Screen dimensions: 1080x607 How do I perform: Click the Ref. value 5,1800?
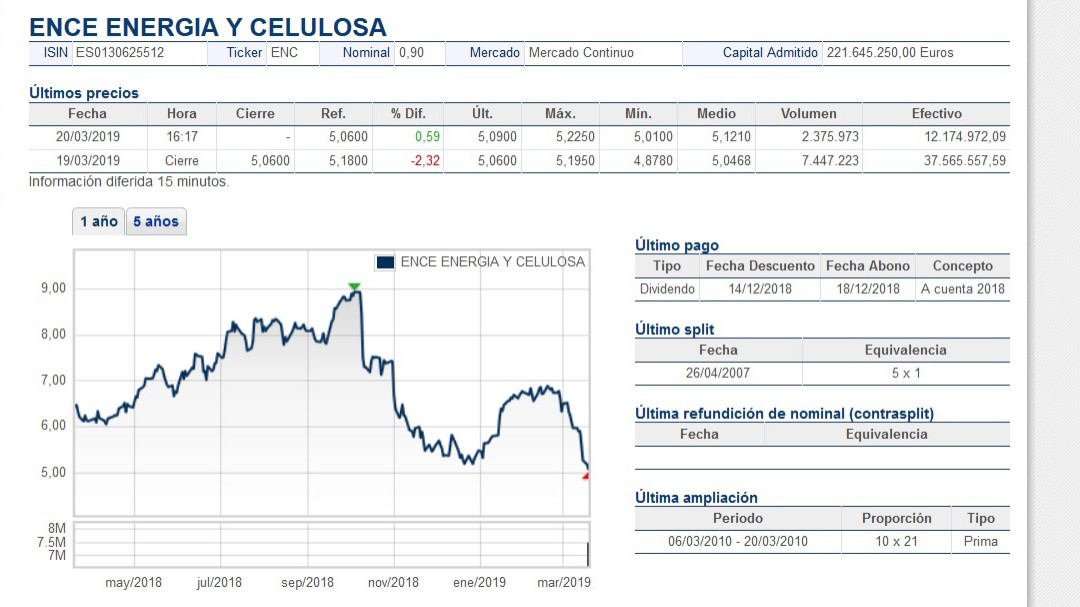pyautogui.click(x=348, y=161)
